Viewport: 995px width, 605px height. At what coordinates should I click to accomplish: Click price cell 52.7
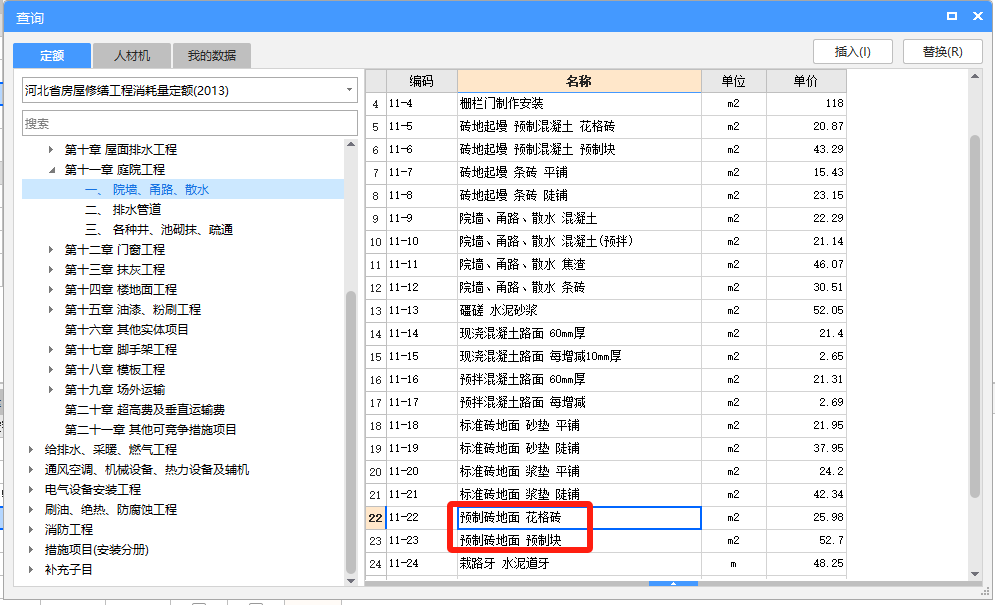pyautogui.click(x=806, y=540)
